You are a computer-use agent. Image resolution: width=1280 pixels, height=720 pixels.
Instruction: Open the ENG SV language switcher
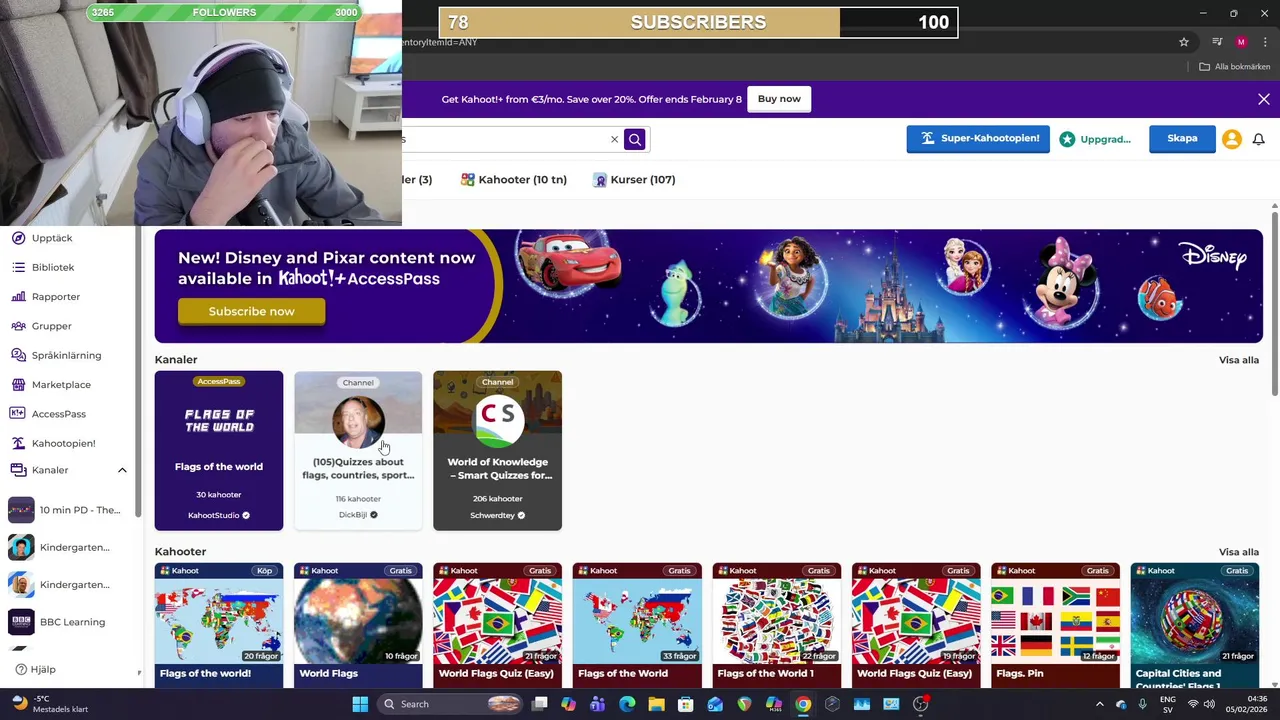(1167, 704)
